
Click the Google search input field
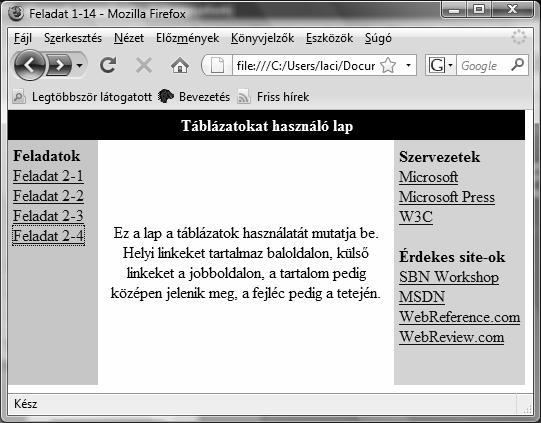pos(483,65)
